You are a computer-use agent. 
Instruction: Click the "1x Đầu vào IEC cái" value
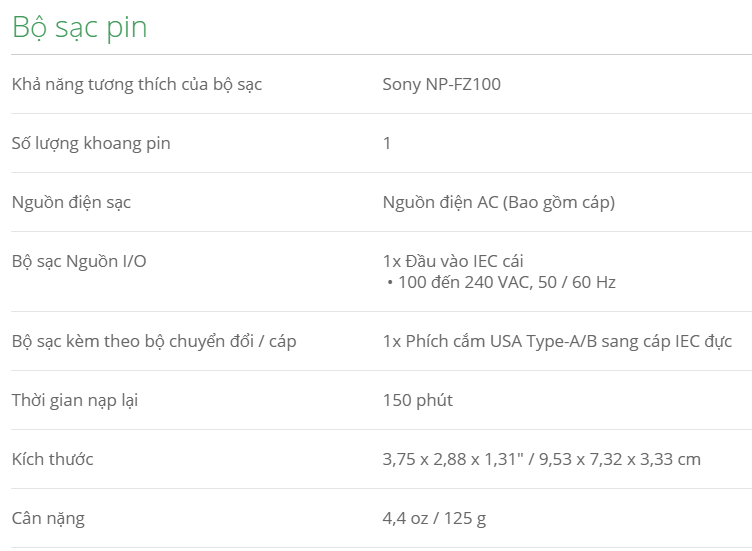[x=454, y=261]
